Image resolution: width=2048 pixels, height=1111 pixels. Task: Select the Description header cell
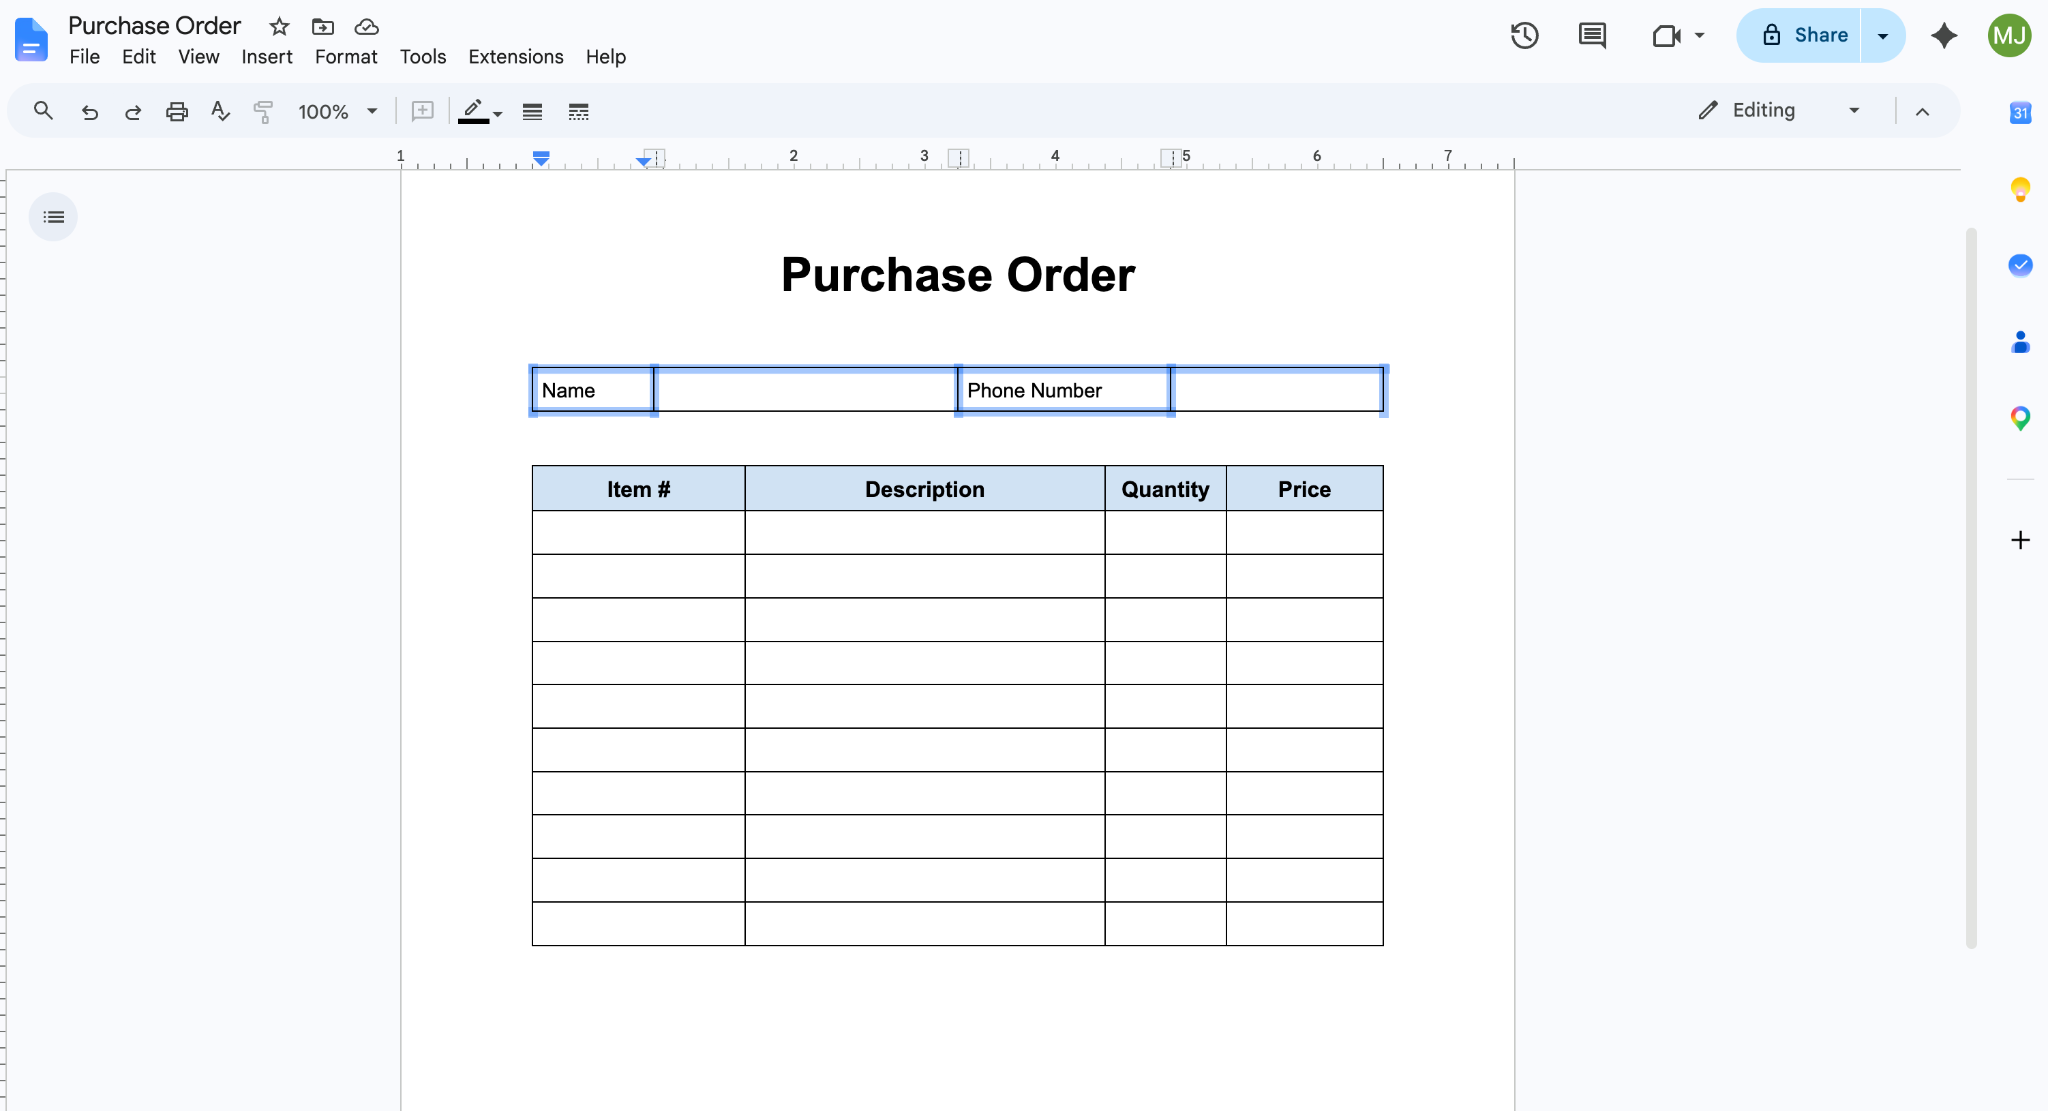925,489
